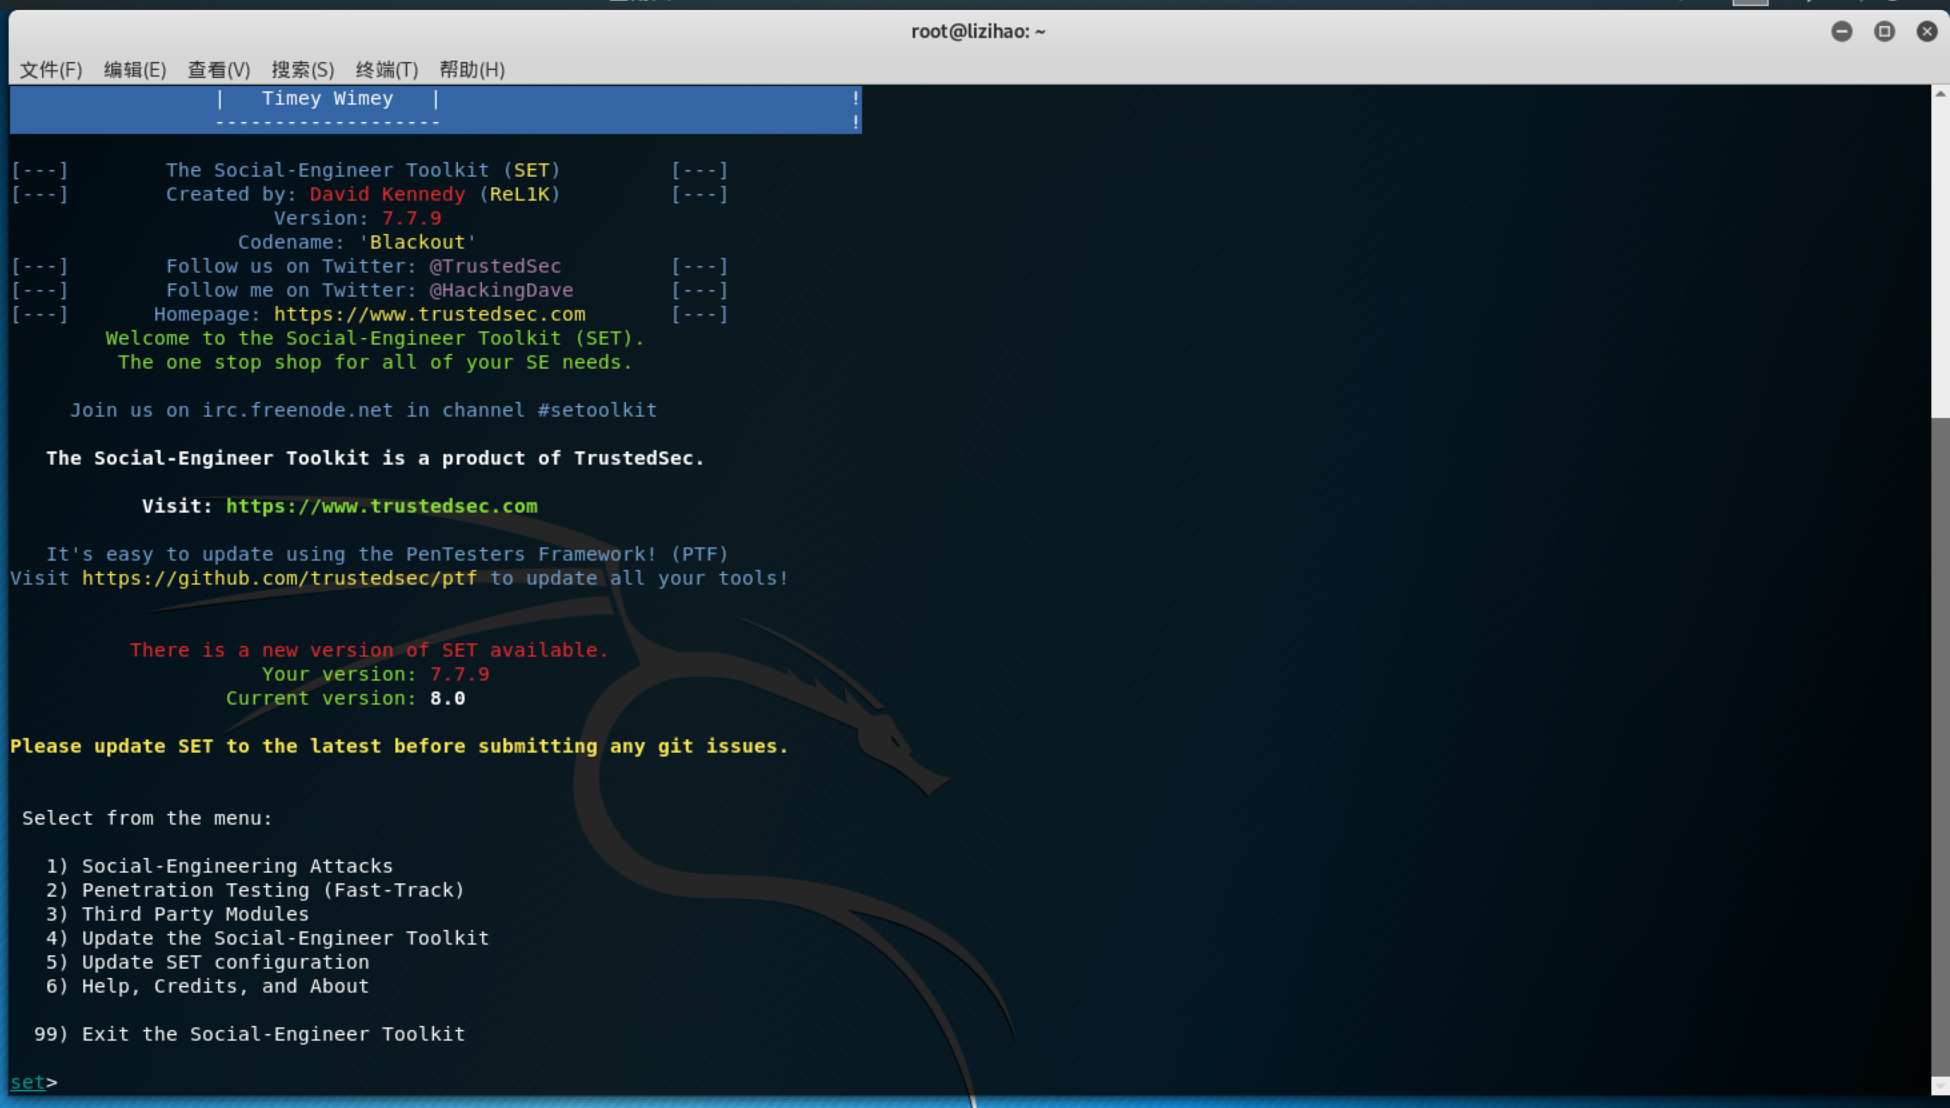Click the vertical scrollbar thumb
The height and width of the screenshot is (1108, 1950).
1940,746
